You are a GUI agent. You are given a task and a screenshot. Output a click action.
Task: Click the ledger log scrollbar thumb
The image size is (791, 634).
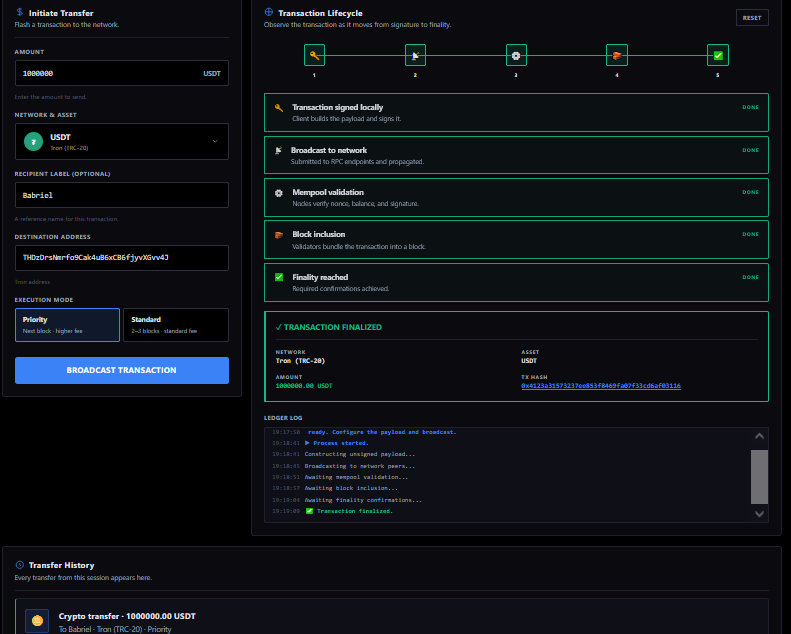point(759,477)
